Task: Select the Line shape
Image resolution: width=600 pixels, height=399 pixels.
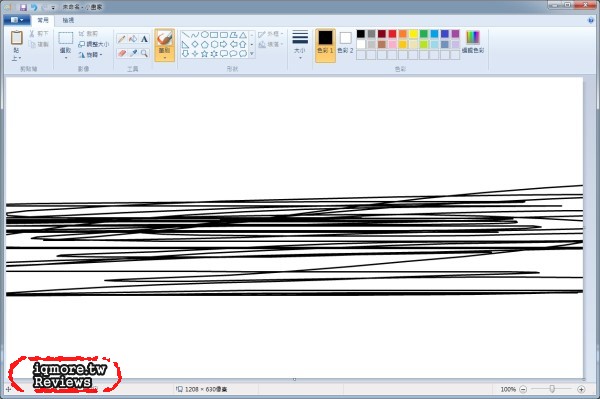Action: [x=186, y=35]
